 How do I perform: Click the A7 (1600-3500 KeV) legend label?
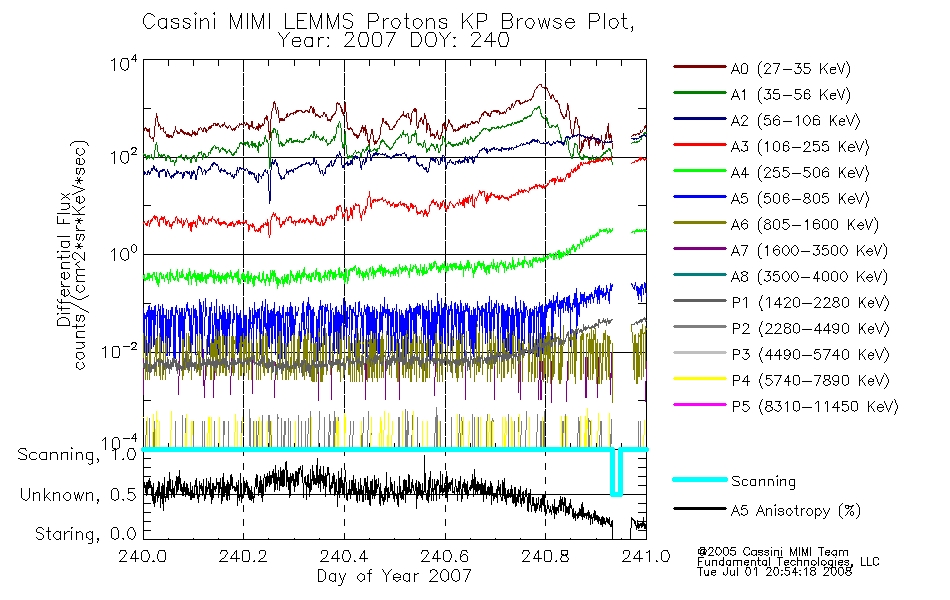click(809, 250)
